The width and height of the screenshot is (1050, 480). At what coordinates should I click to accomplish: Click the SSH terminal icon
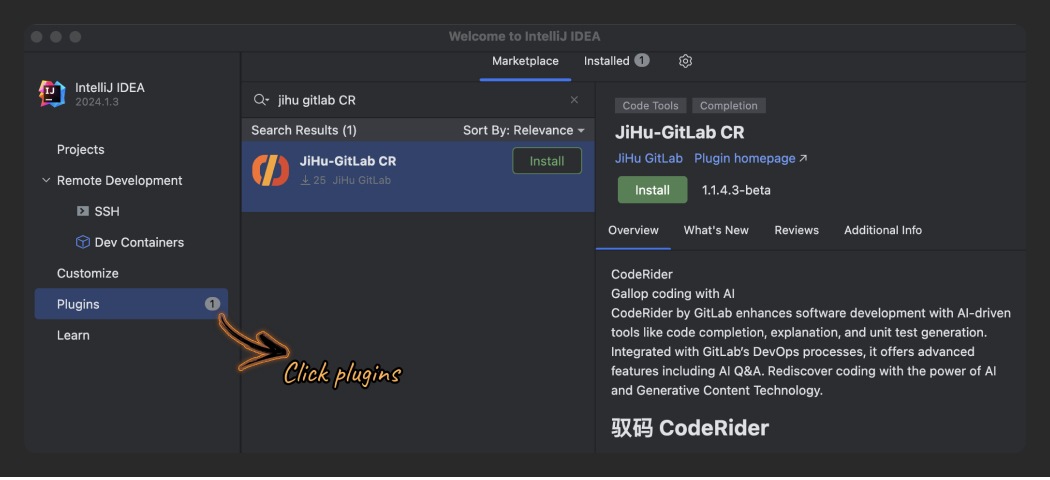click(x=83, y=212)
